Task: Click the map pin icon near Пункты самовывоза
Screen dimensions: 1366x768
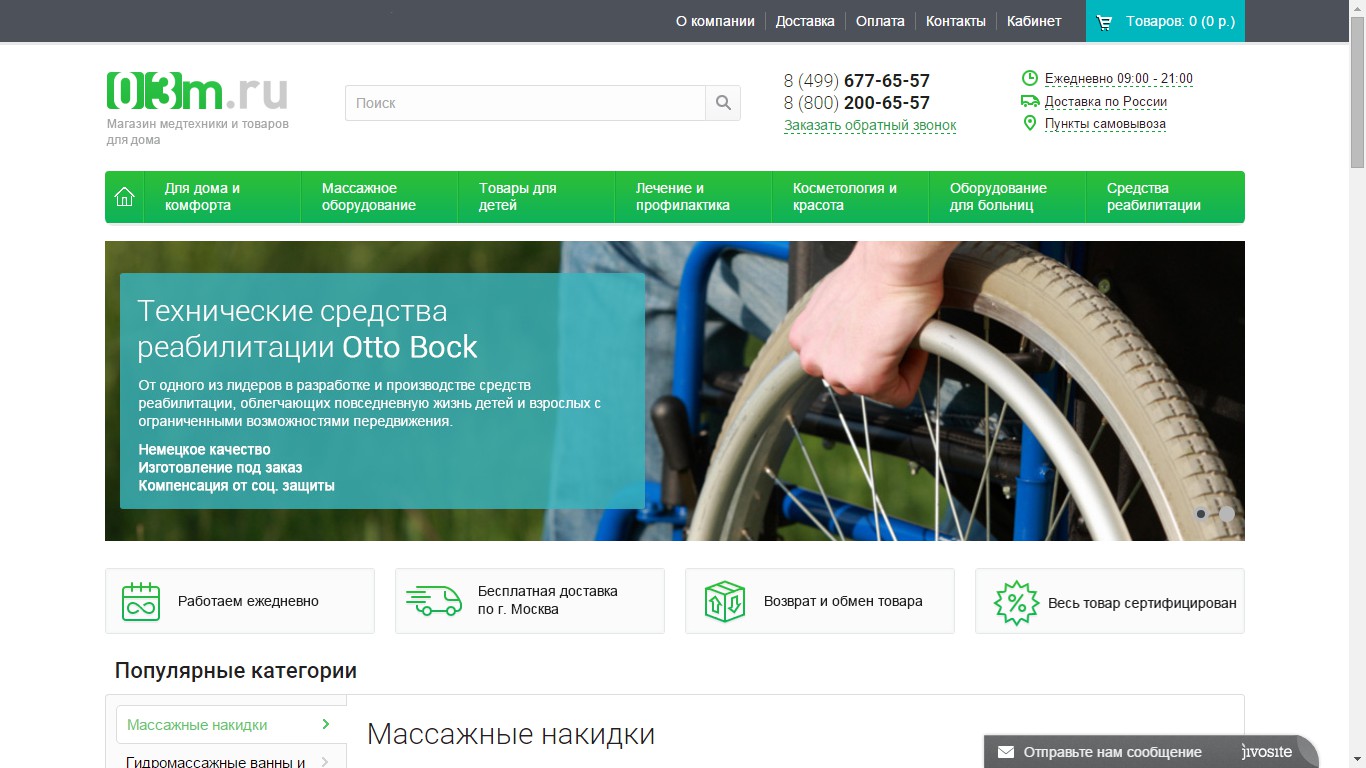Action: tap(1030, 123)
